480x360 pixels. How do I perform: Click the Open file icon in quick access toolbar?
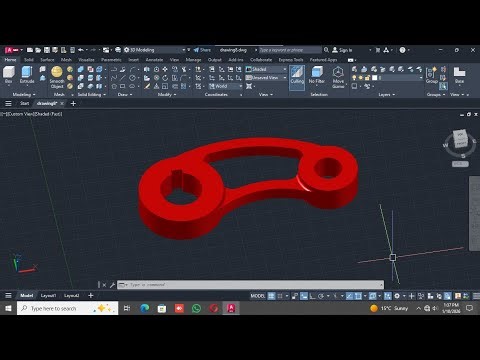tap(38, 50)
